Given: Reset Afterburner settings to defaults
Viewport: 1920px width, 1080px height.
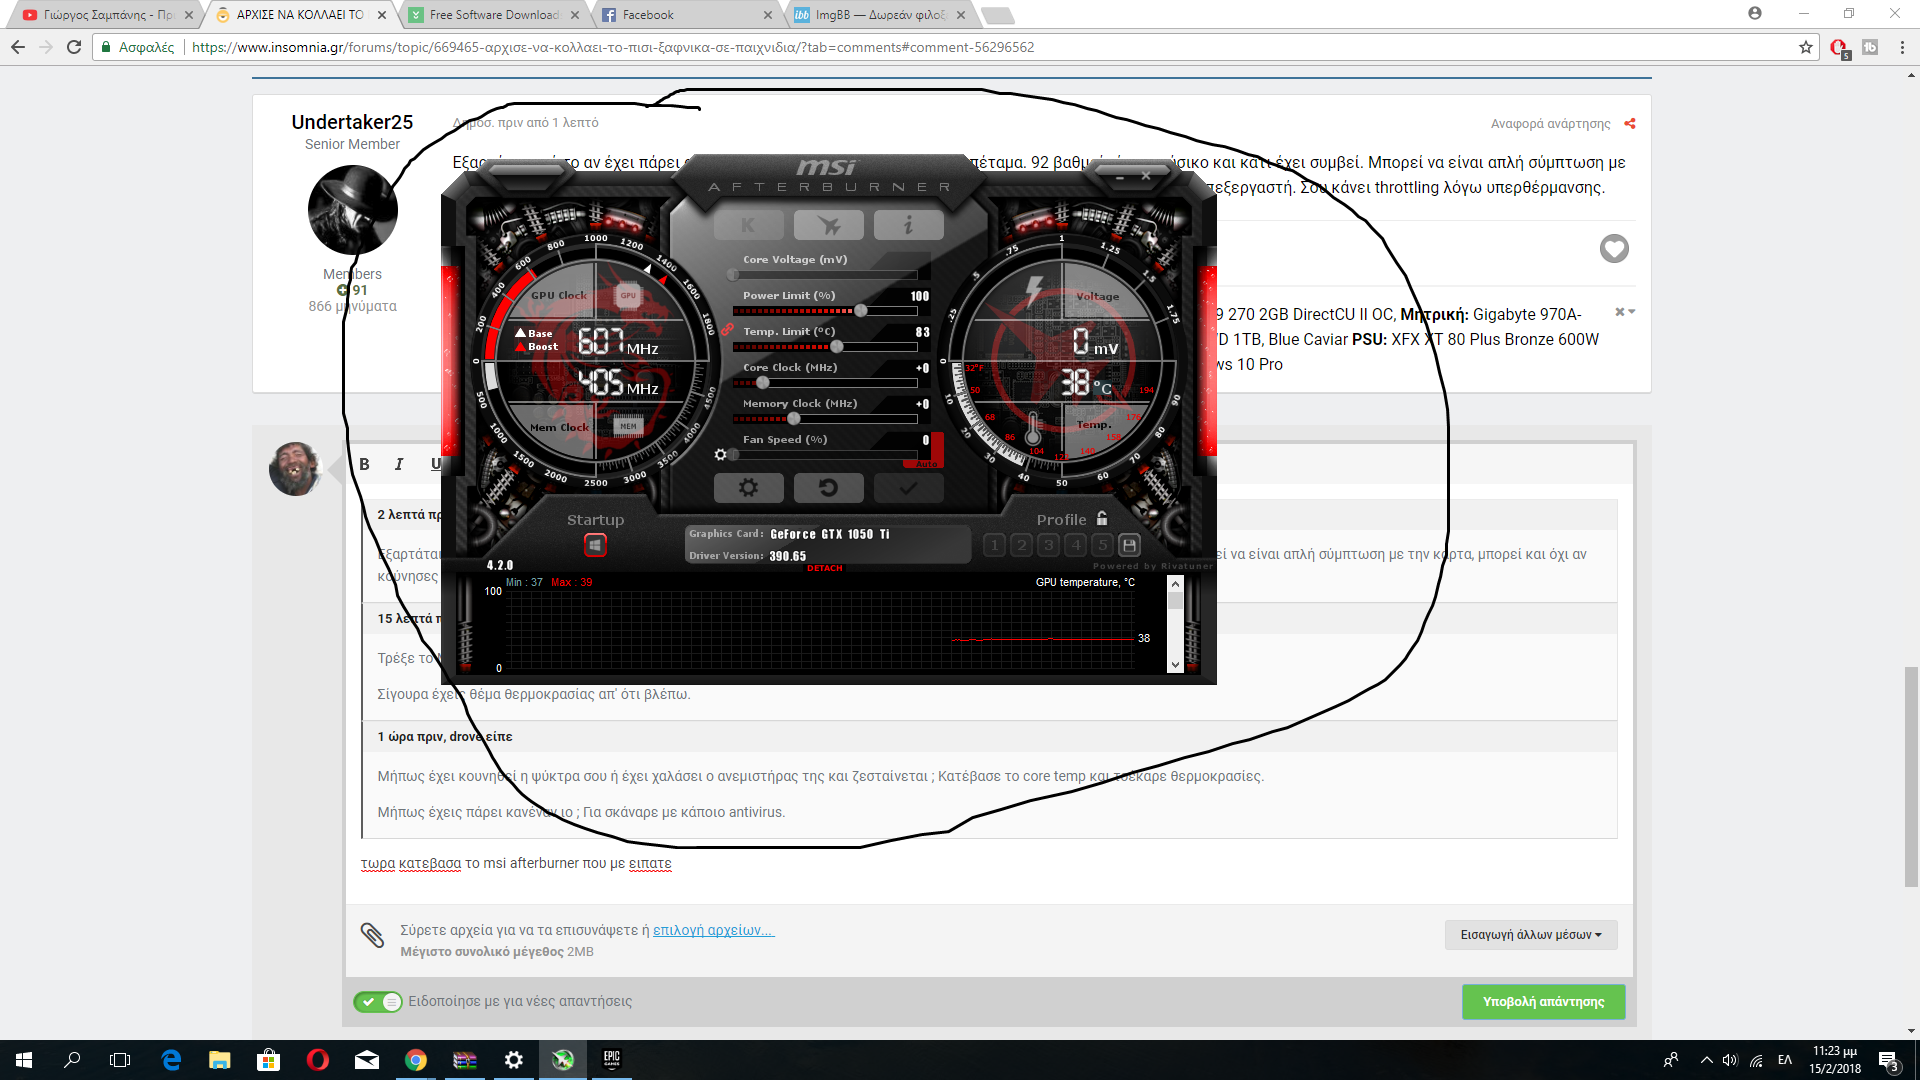Looking at the screenshot, I should [x=828, y=488].
